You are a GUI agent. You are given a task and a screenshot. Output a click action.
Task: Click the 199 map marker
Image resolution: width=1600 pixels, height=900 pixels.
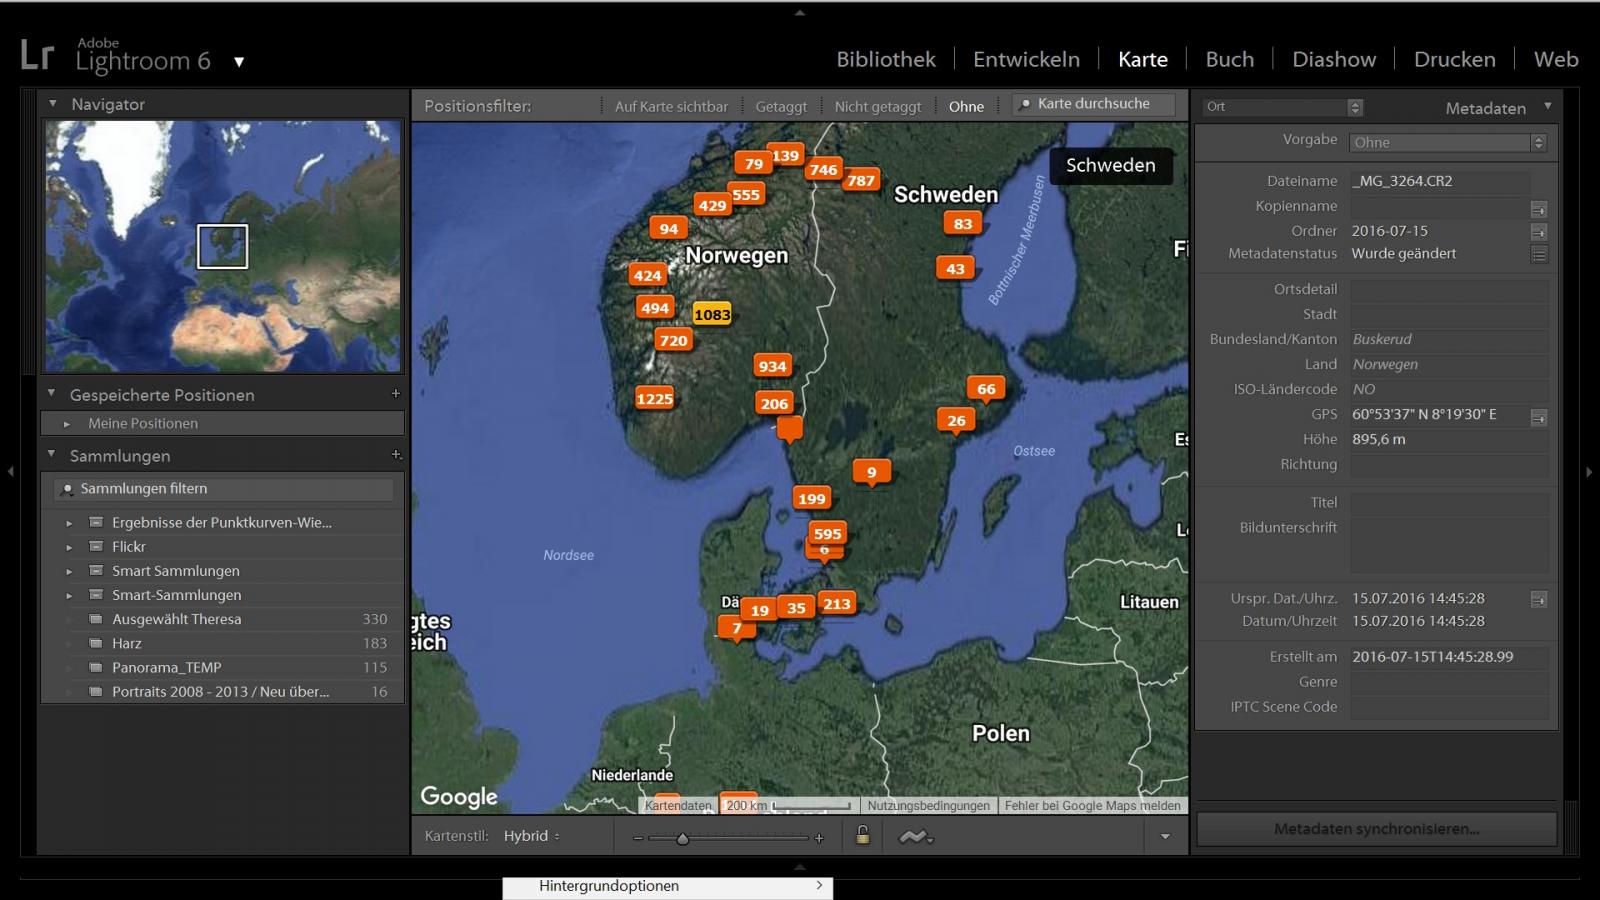pos(811,498)
